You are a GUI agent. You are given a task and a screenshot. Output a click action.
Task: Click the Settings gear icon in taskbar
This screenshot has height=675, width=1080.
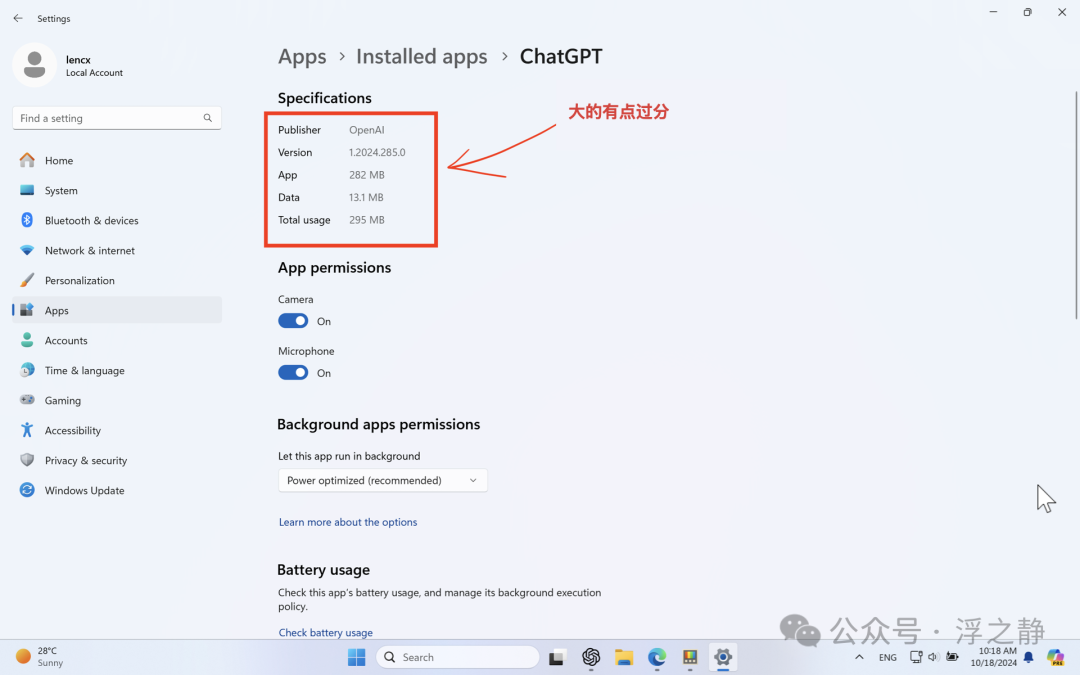coord(723,657)
